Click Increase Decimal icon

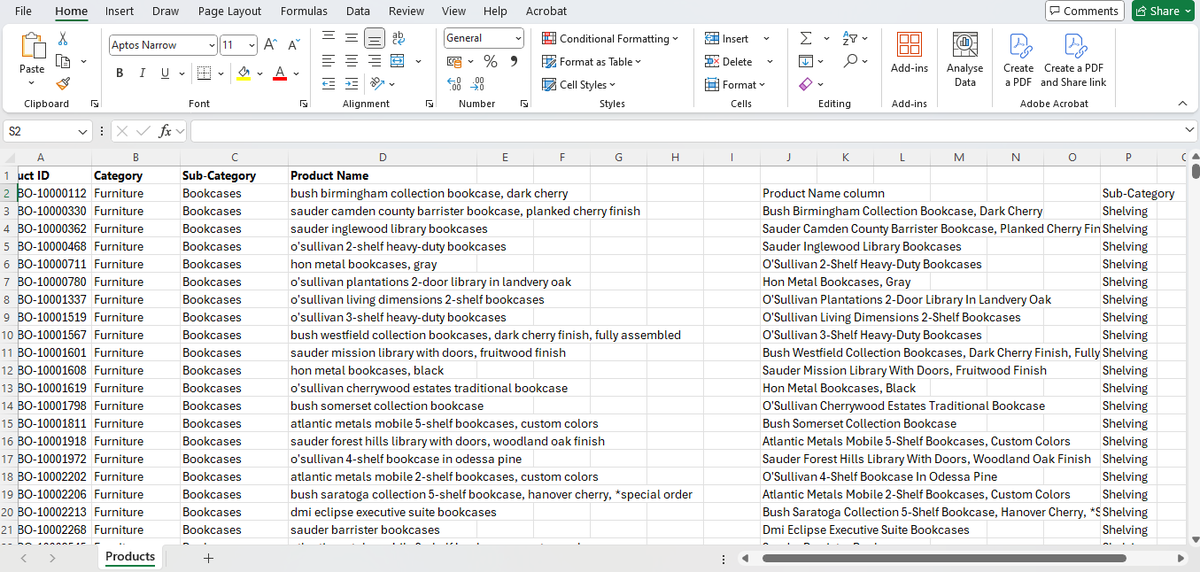[x=454, y=85]
